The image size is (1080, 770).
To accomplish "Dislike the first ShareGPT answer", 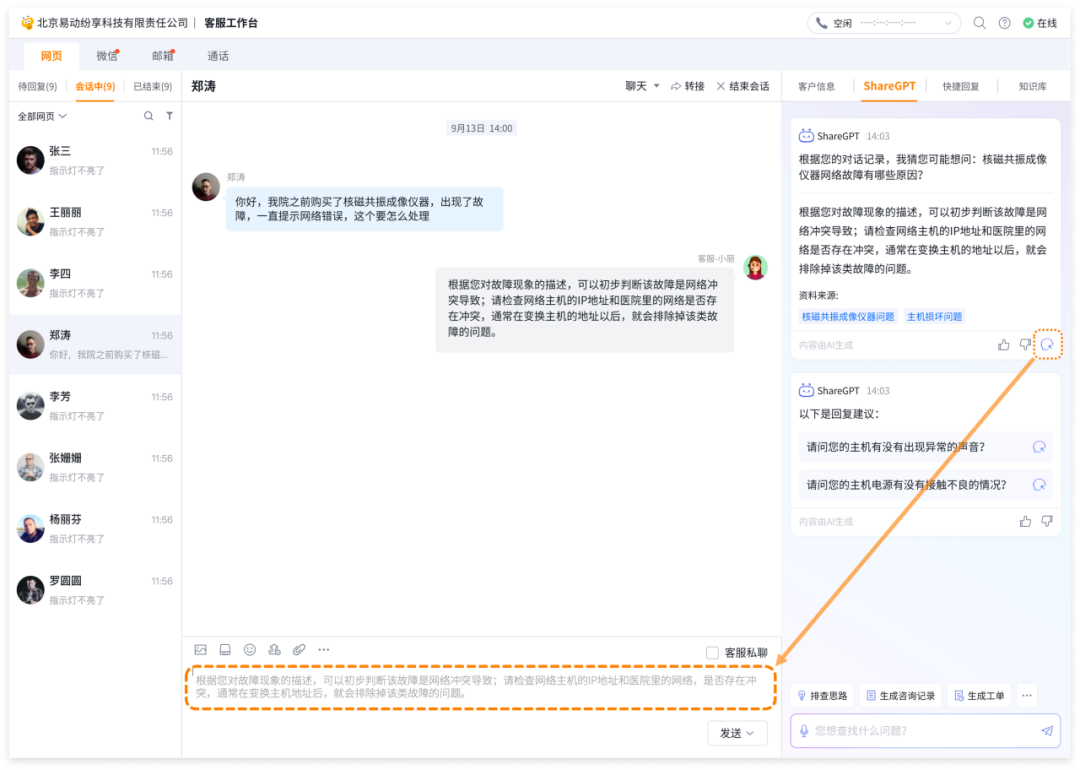I will point(1026,344).
